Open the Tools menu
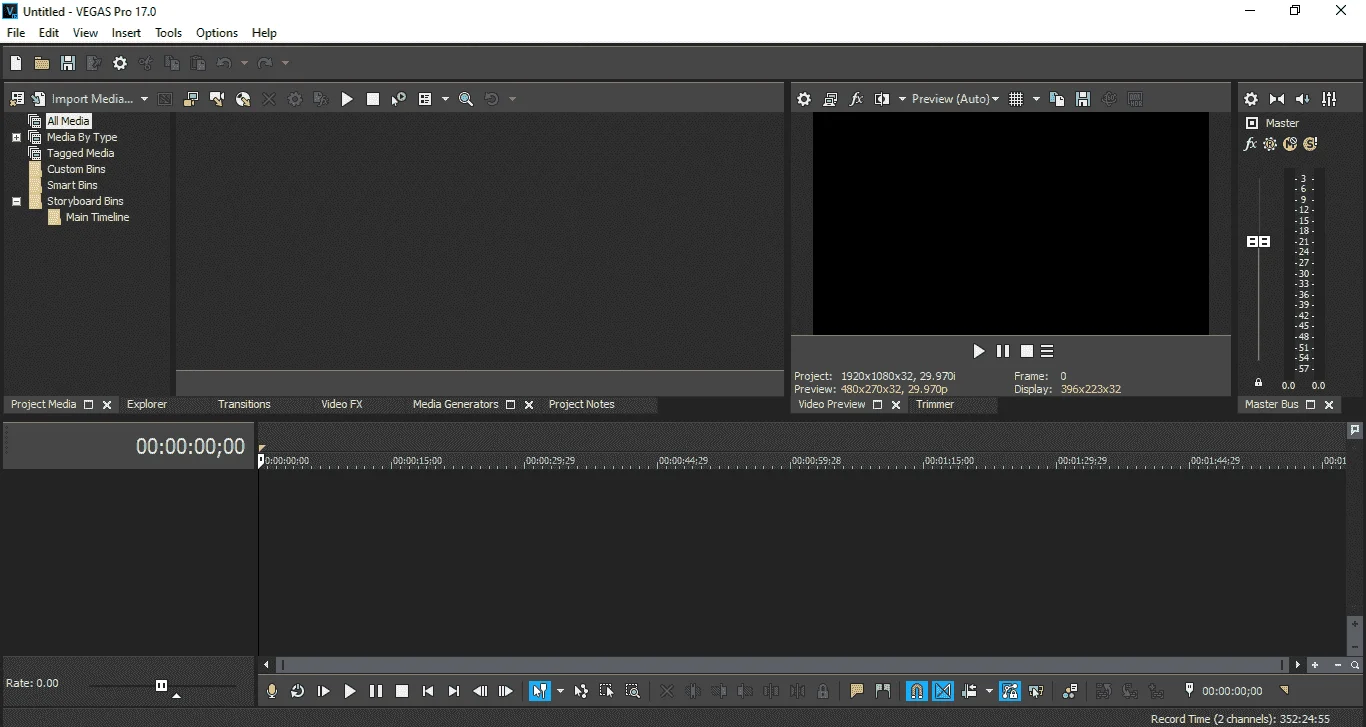The width and height of the screenshot is (1366, 727). (168, 33)
